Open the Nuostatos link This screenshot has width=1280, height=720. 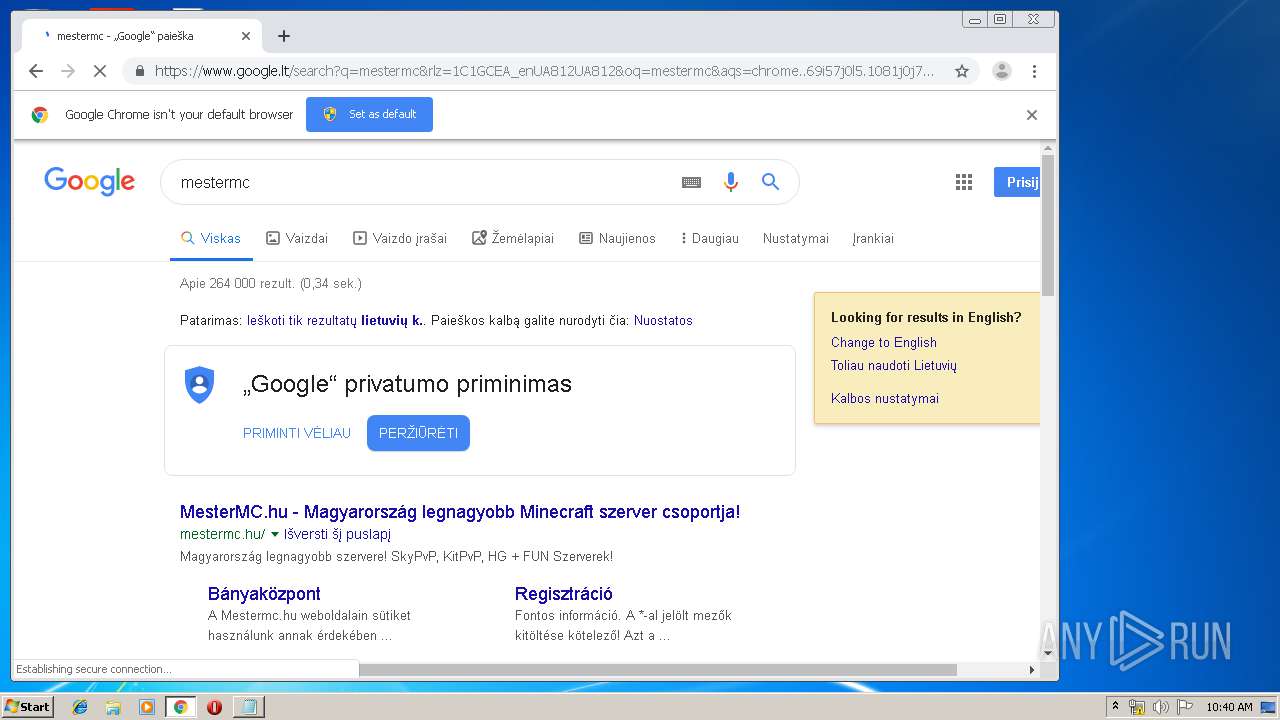(663, 321)
